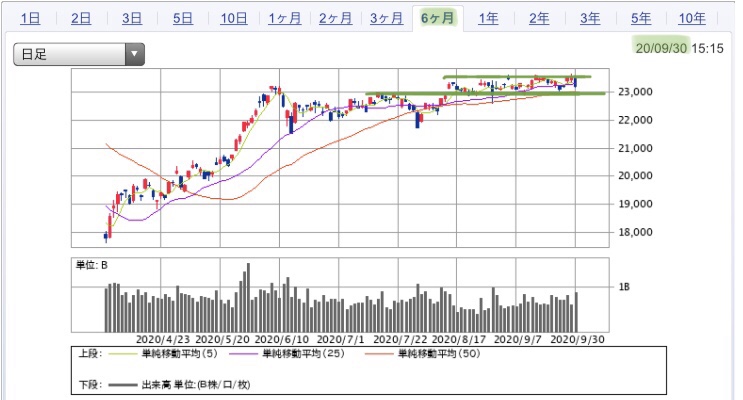This screenshot has width=743, height=400.
Task: Click the tallest volume bar in May
Action: coord(248,298)
